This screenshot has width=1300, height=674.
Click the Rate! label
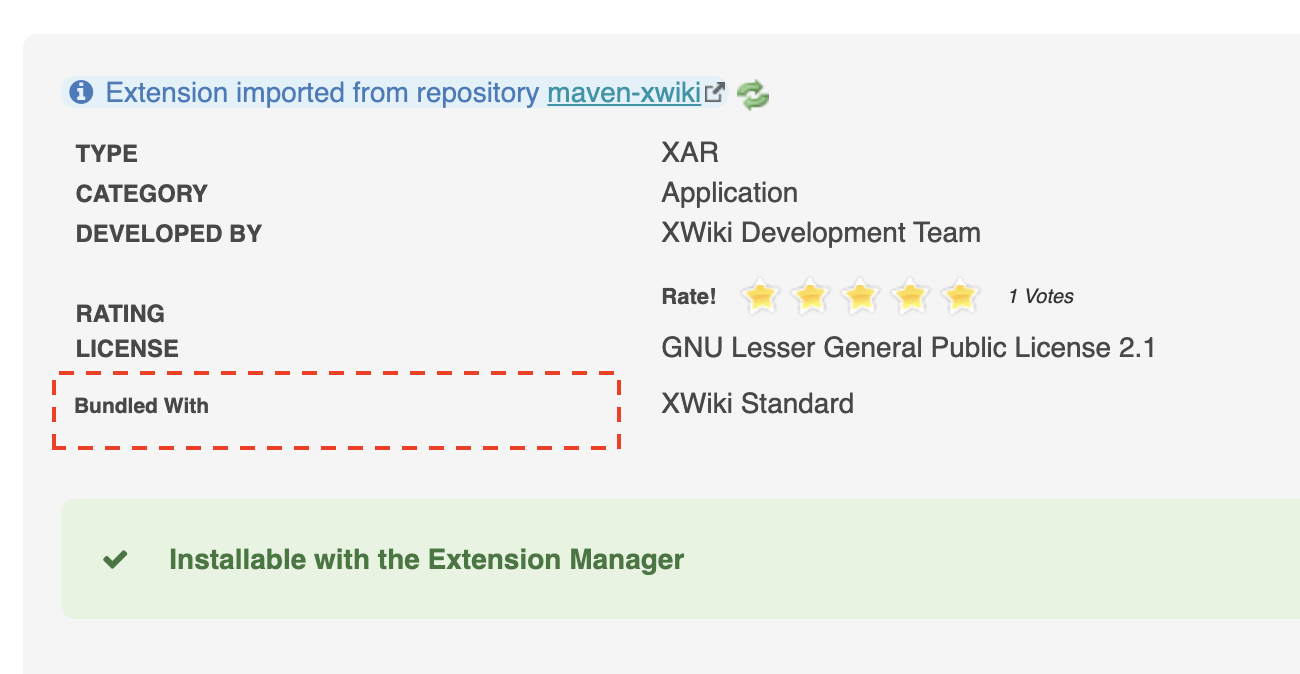689,296
